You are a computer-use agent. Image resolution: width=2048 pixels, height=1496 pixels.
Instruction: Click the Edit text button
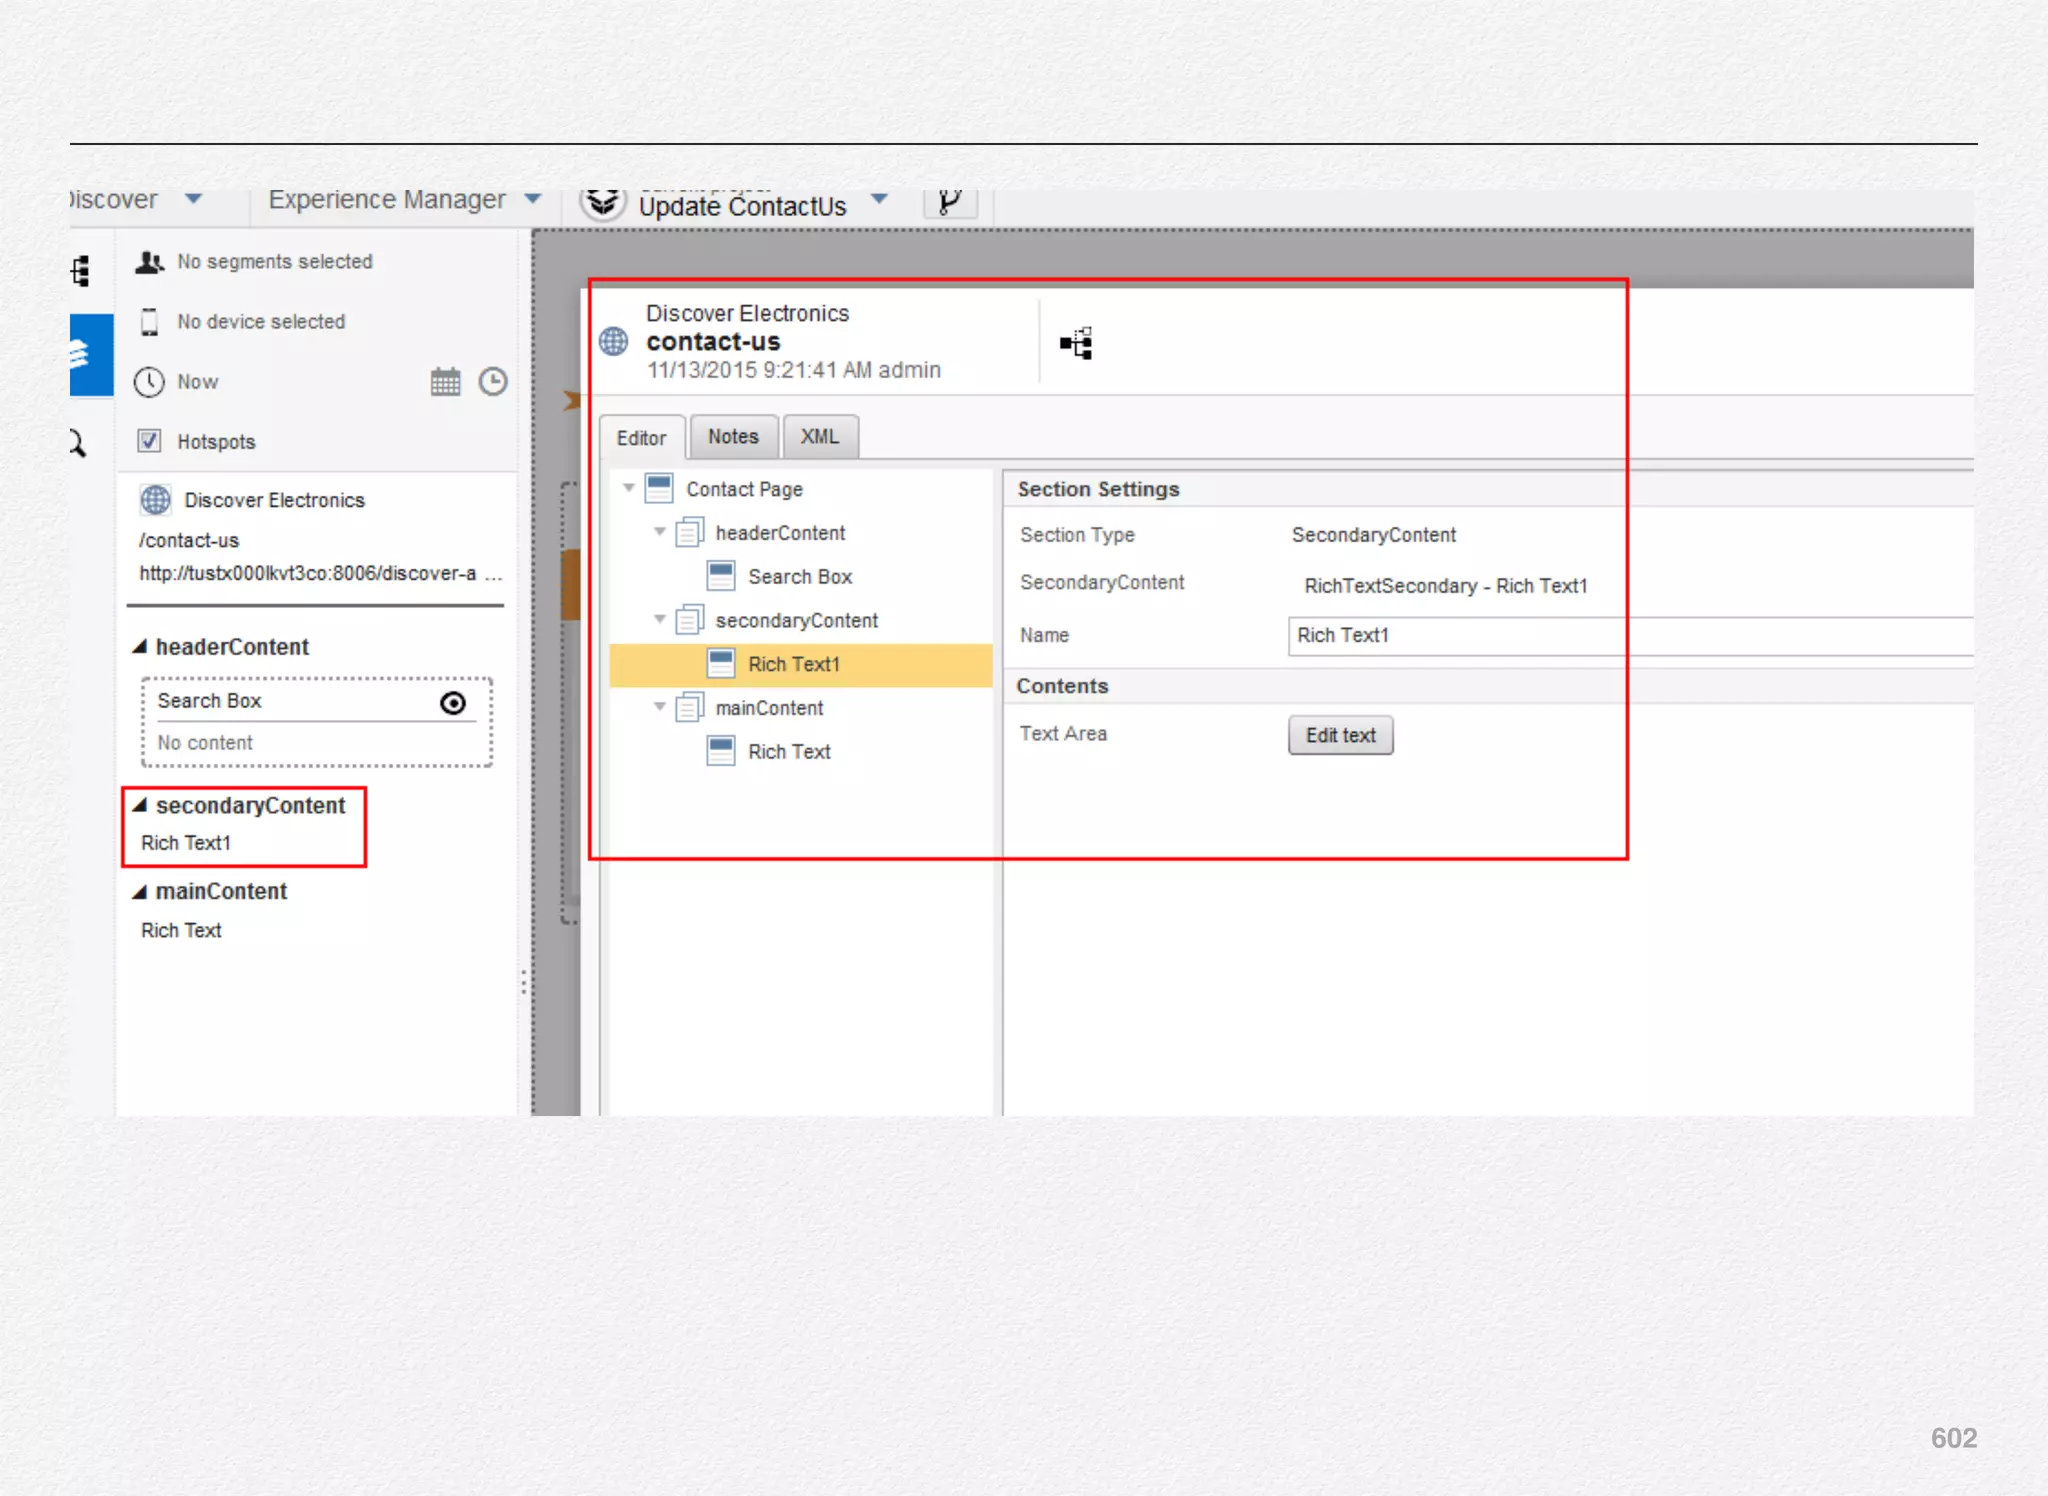(1340, 735)
